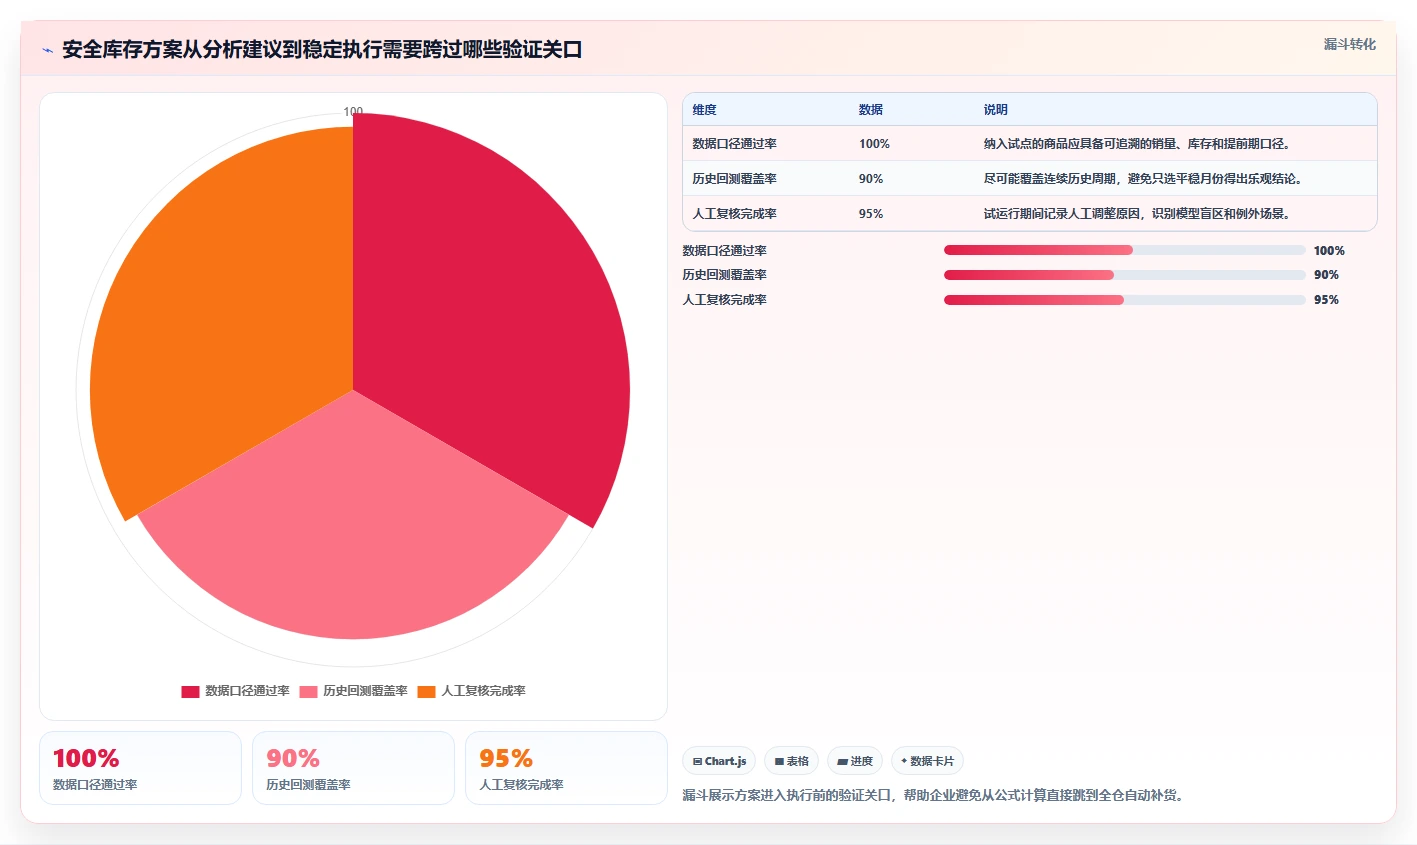Click the 说明 column header
Screen dimensions: 1417x845
click(x=995, y=110)
